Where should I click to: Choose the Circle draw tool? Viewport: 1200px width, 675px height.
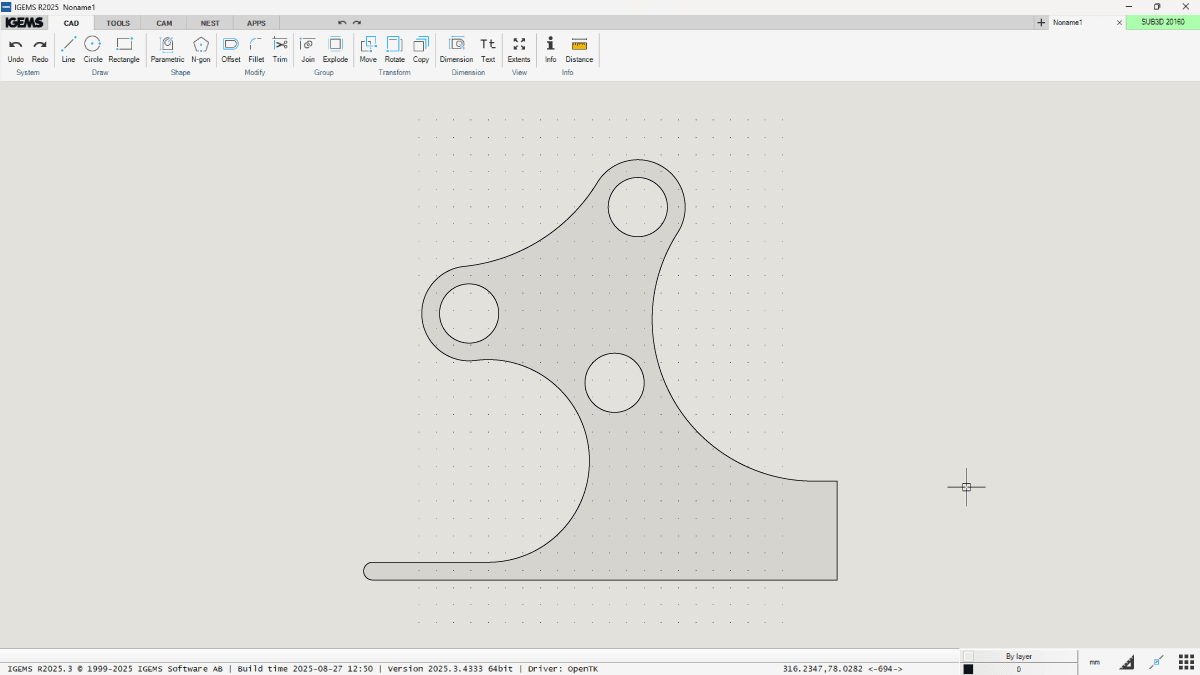[x=93, y=48]
